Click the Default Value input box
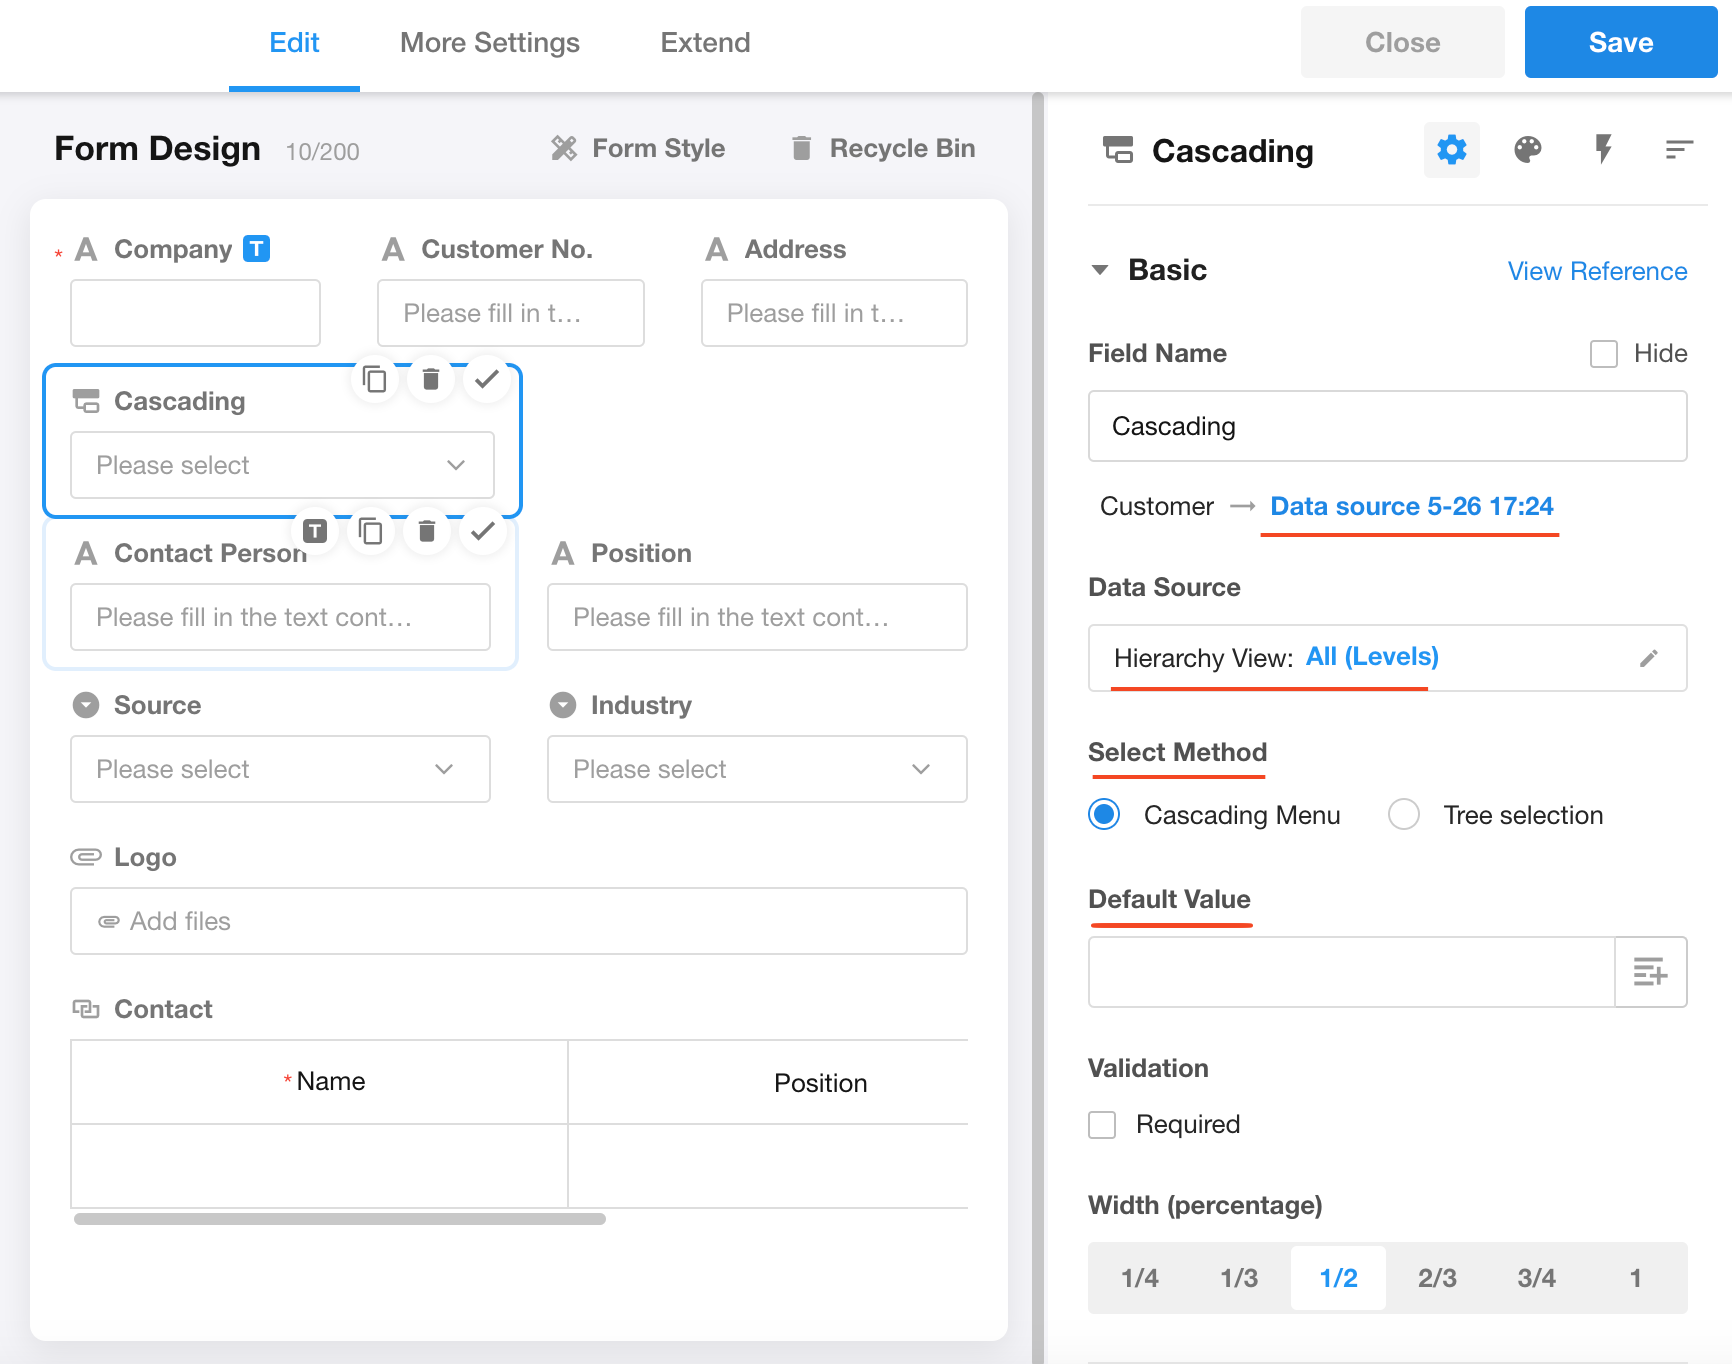This screenshot has height=1364, width=1732. (x=1351, y=972)
